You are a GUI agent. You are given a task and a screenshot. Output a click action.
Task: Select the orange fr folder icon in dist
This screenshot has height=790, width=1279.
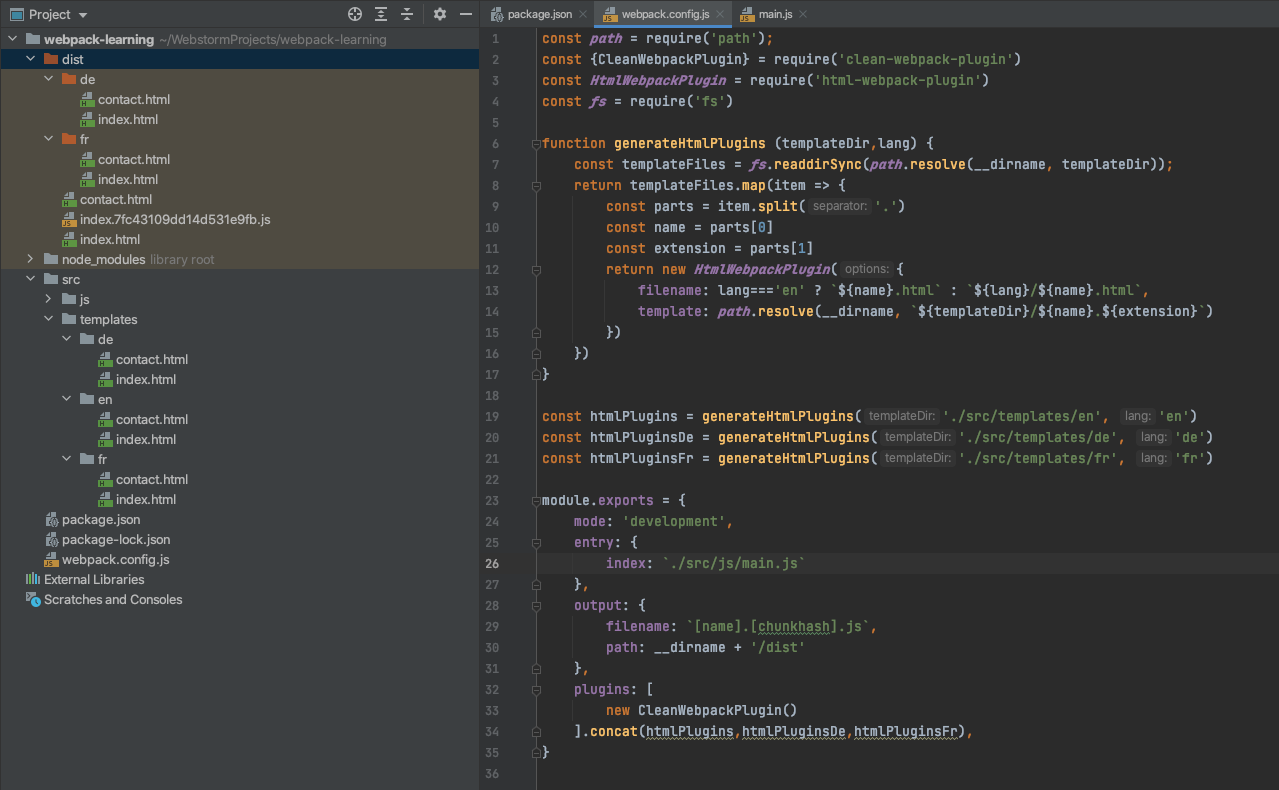69,140
